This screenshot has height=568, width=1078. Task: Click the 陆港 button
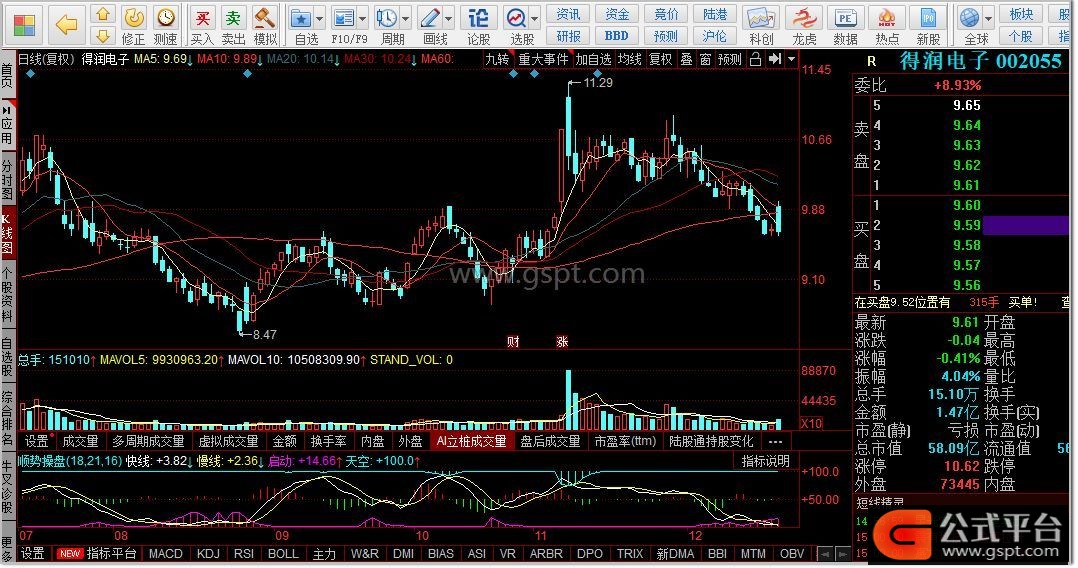(x=715, y=14)
